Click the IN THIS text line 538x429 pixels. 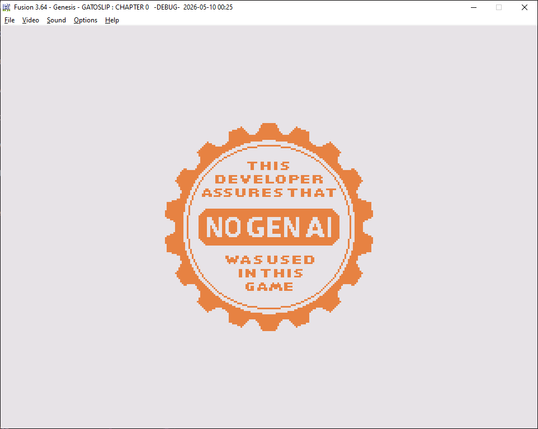coord(270,273)
